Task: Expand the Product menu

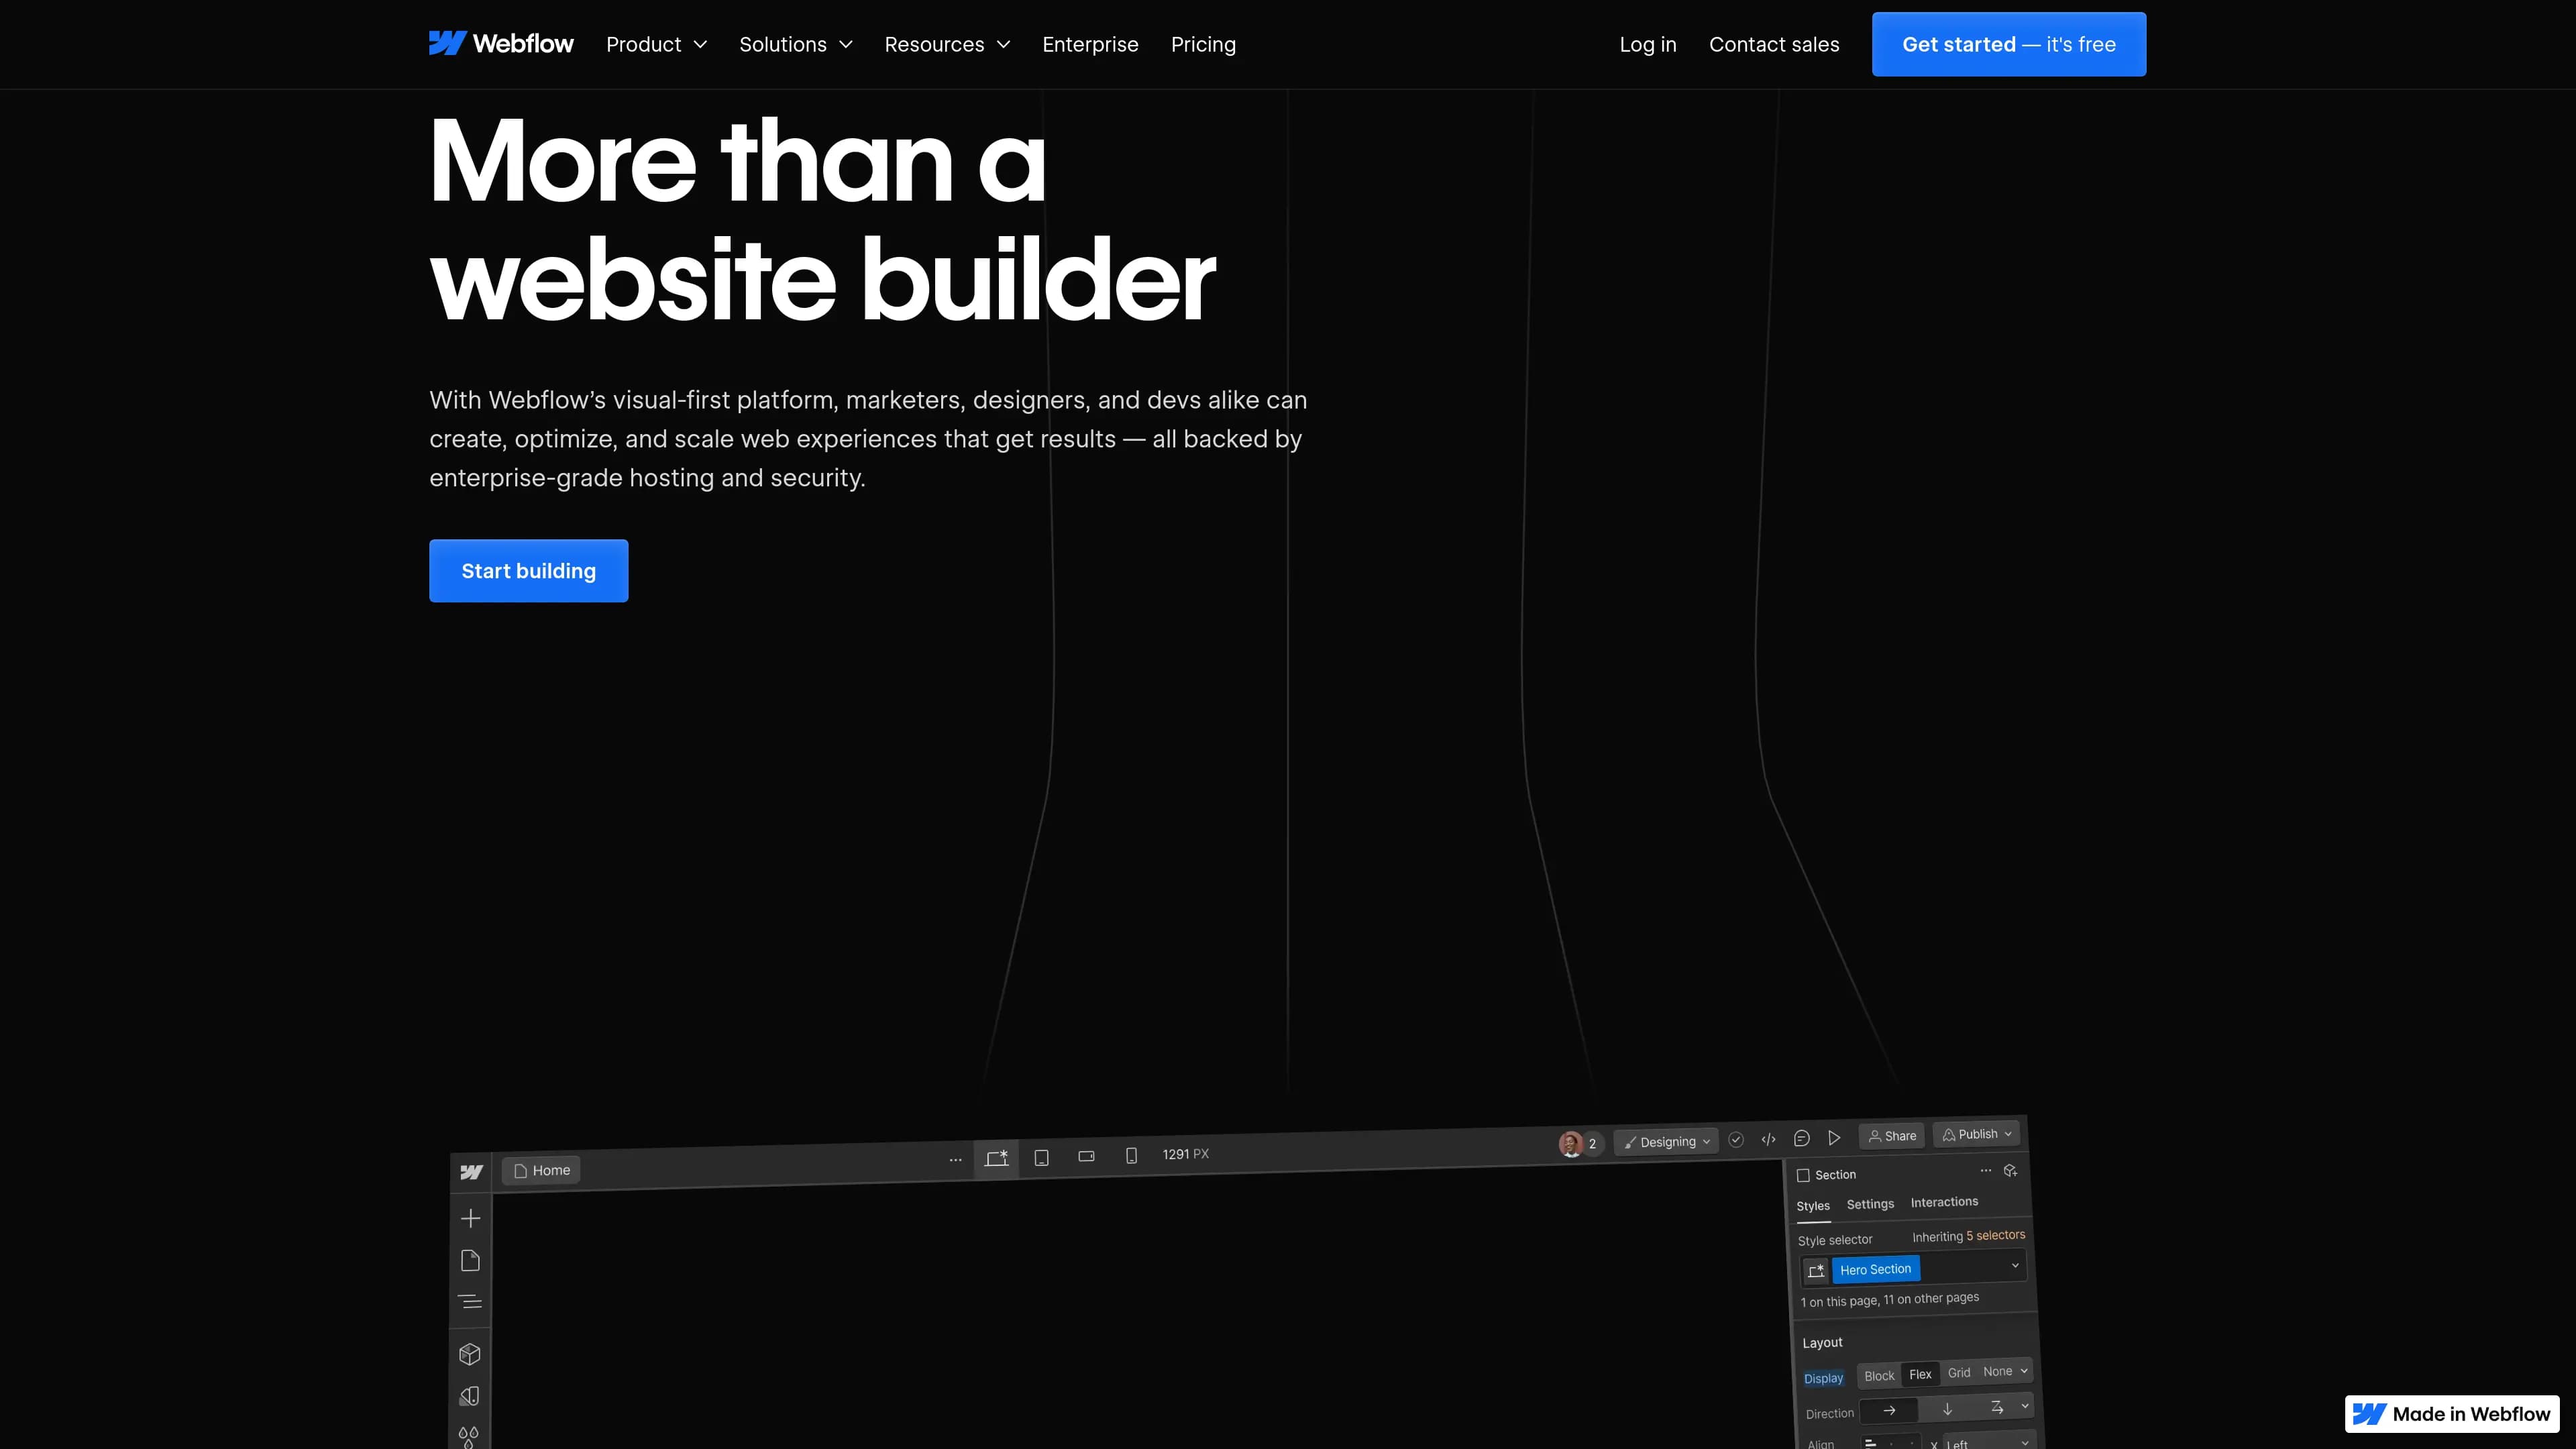Action: pos(656,44)
